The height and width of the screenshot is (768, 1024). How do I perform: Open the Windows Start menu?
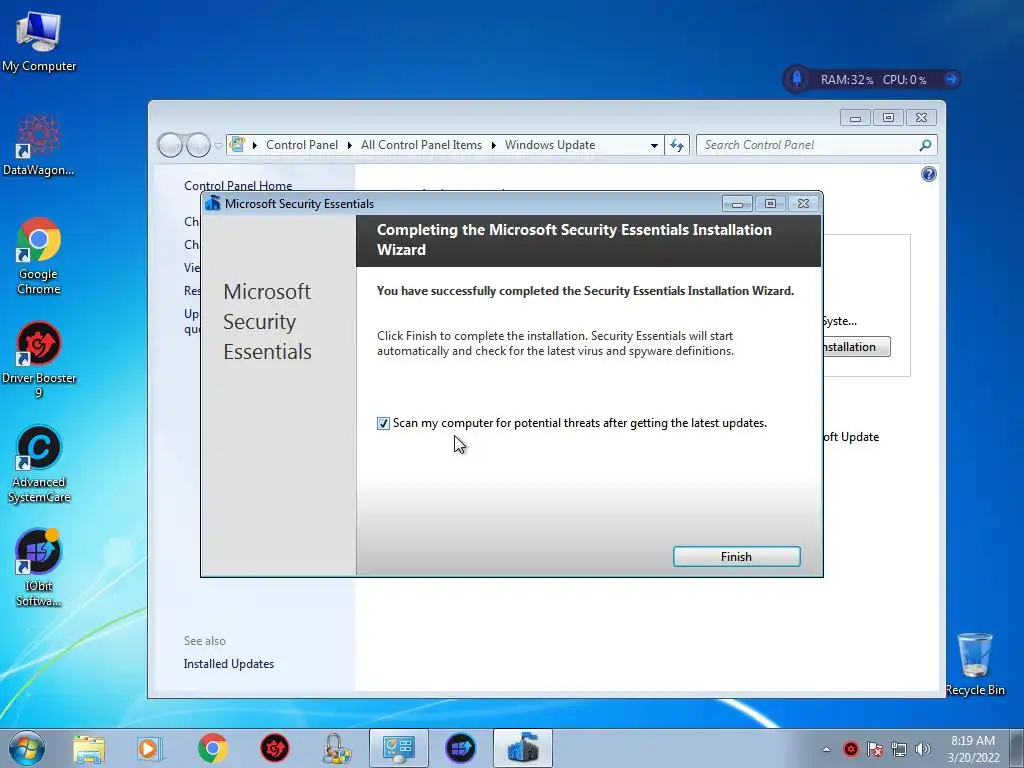click(27, 748)
